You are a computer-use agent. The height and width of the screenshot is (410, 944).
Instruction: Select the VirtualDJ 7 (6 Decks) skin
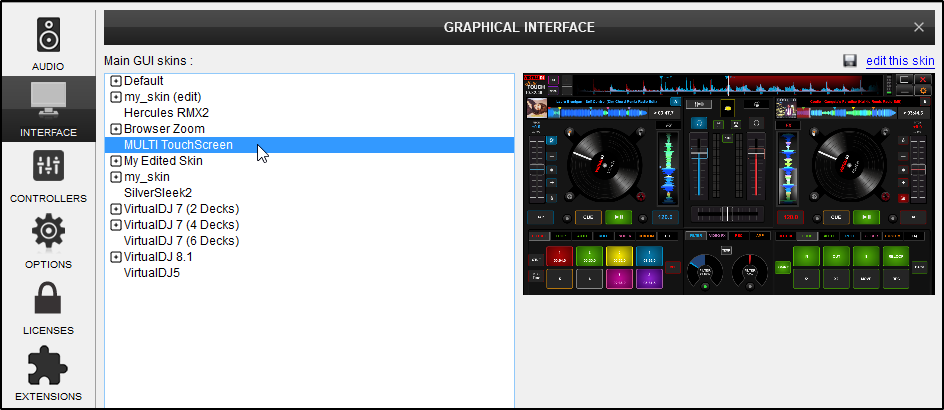pyautogui.click(x=181, y=241)
